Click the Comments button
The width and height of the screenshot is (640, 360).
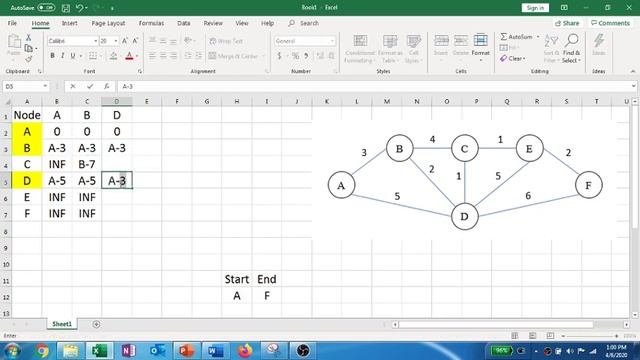coord(610,23)
